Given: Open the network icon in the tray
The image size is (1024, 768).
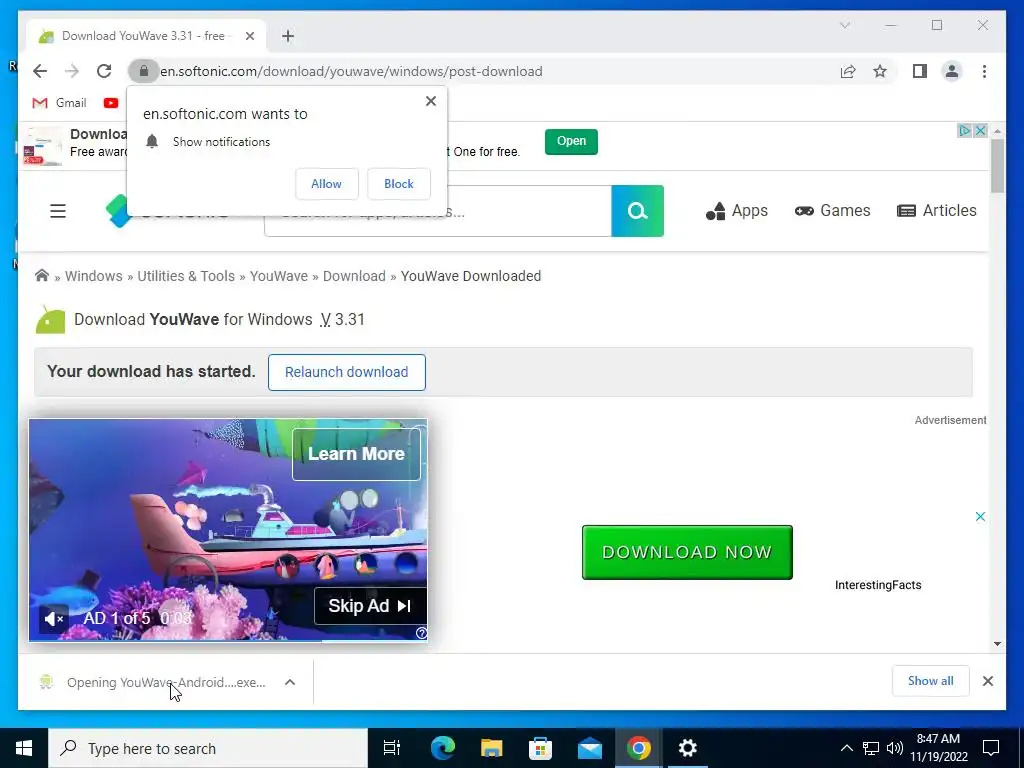Looking at the screenshot, I should (x=871, y=748).
